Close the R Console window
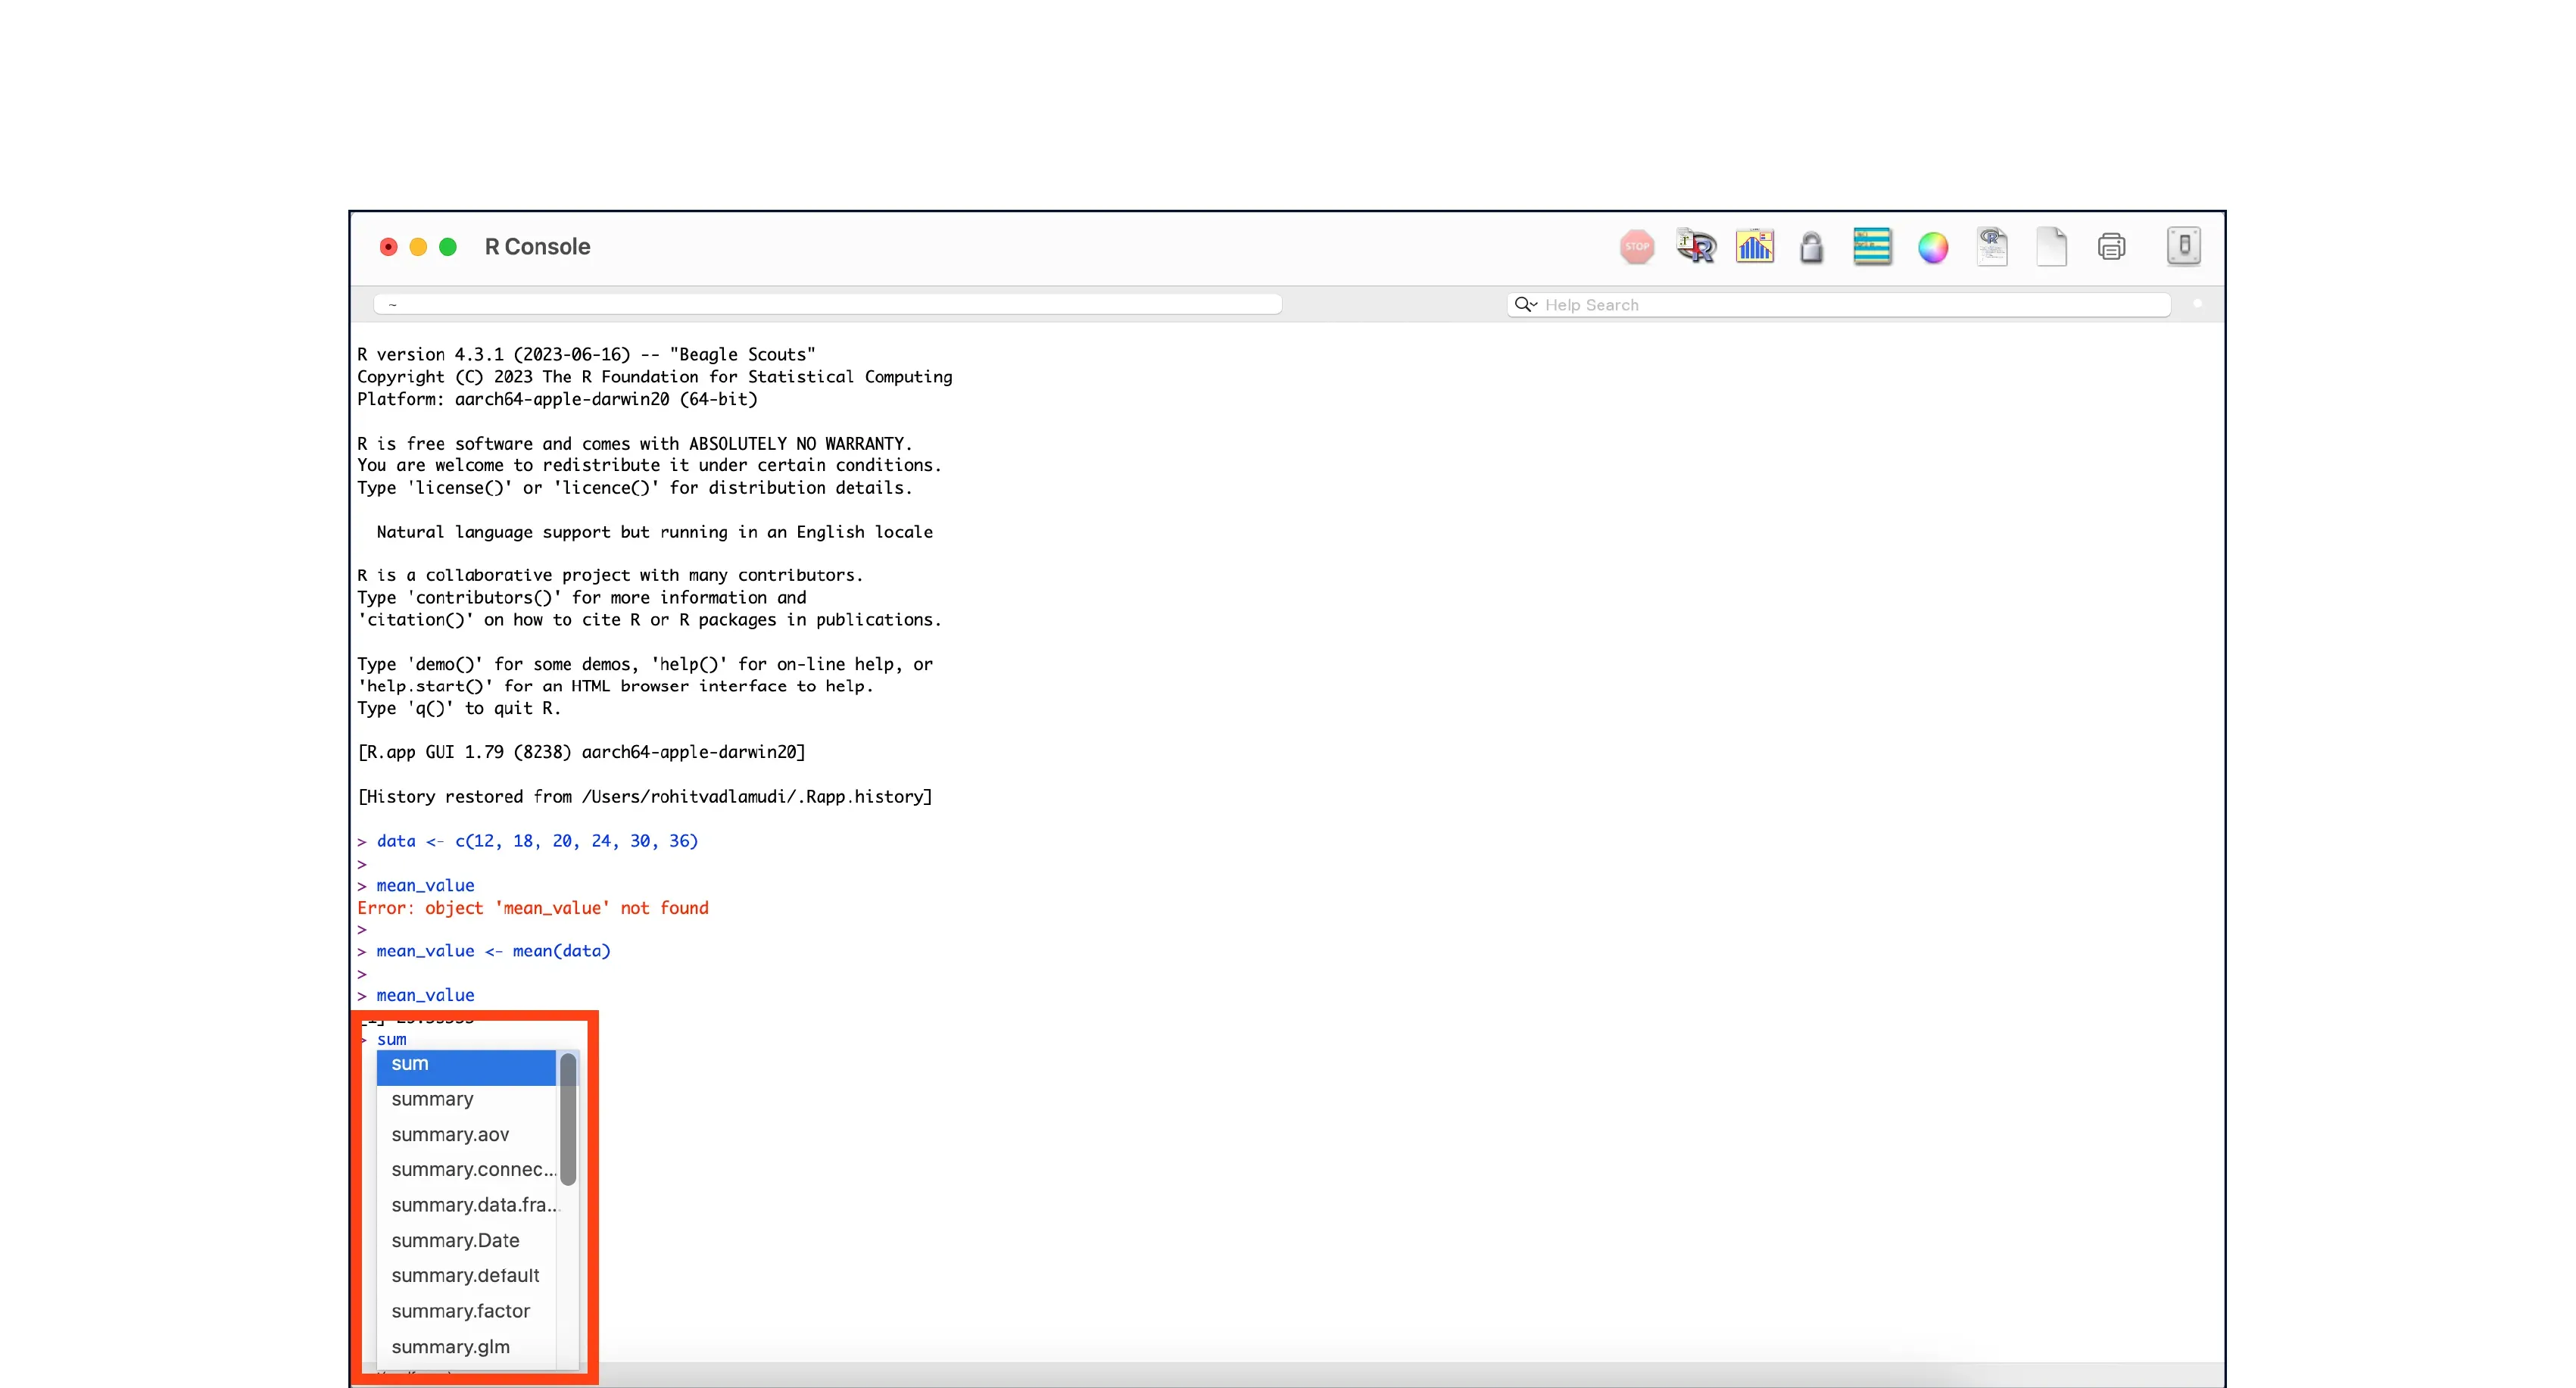2576x1388 pixels. (389, 247)
